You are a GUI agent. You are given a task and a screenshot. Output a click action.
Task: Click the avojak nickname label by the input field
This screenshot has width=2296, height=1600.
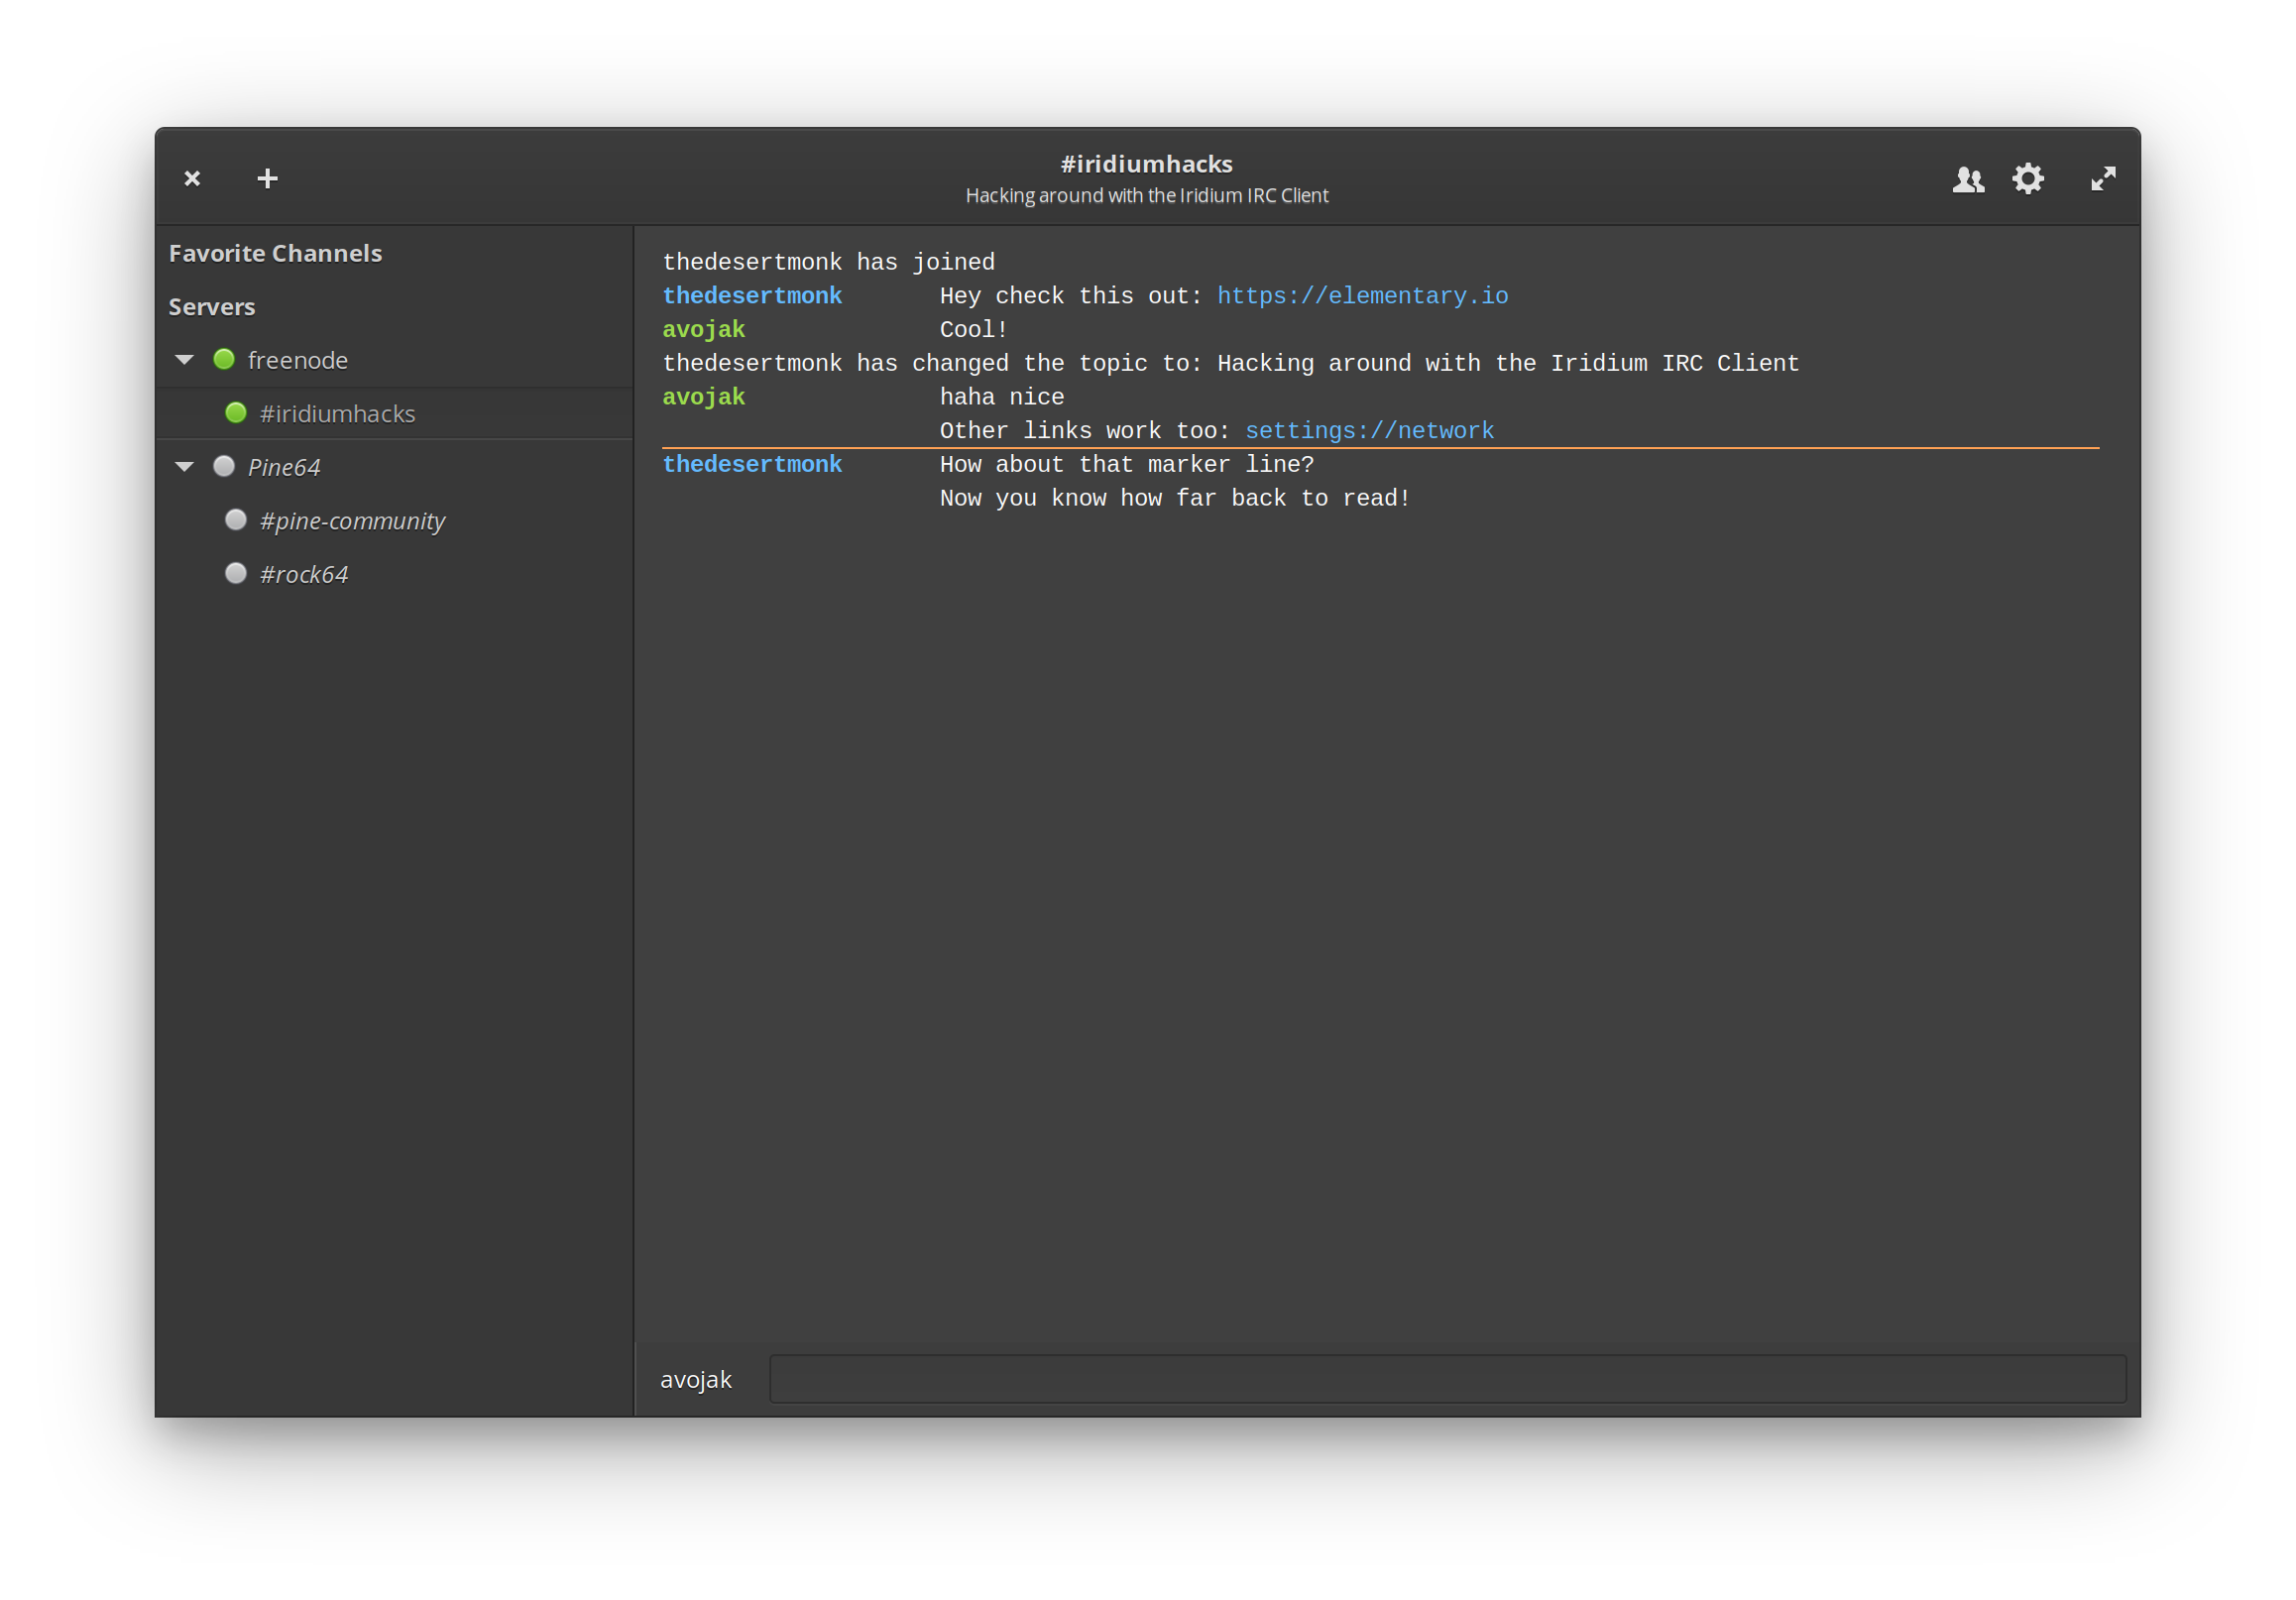696,1380
